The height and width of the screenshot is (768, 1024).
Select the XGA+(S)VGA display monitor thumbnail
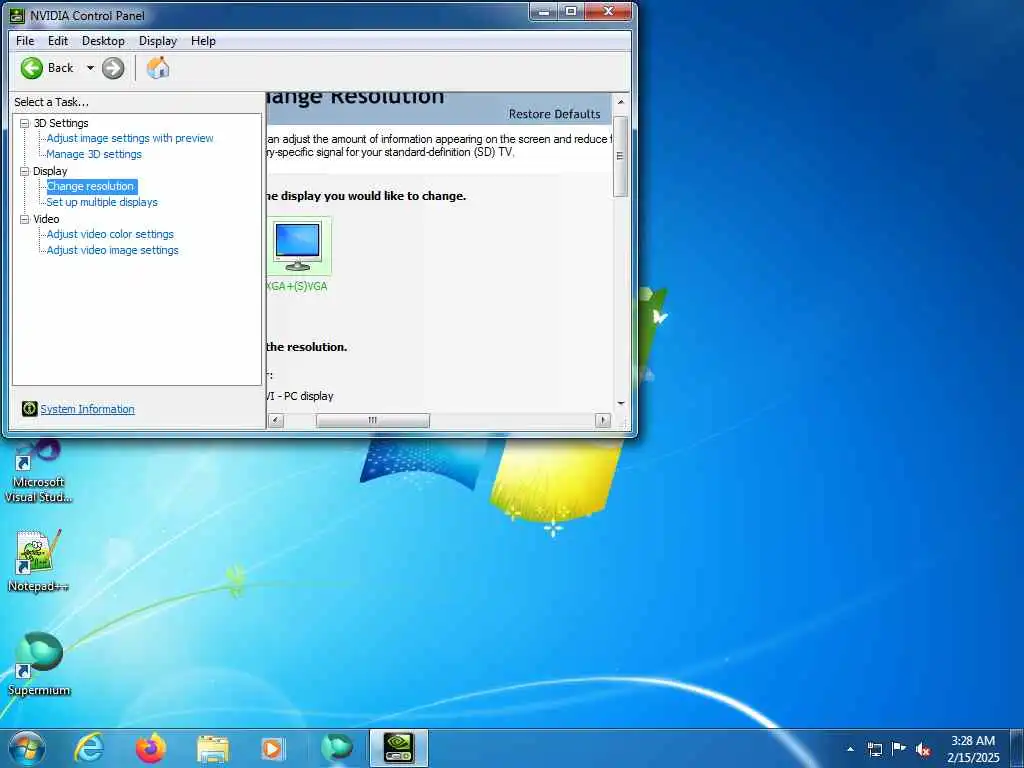[298, 246]
